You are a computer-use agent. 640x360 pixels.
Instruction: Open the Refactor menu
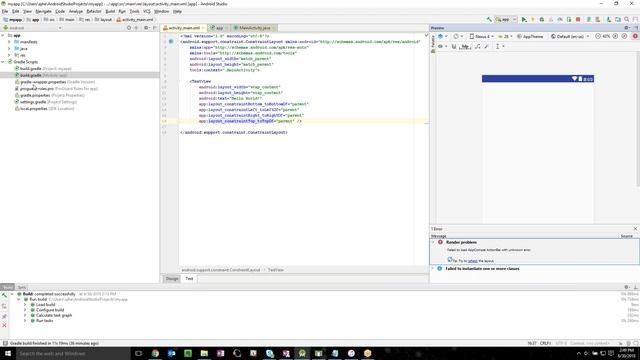(x=93, y=11)
